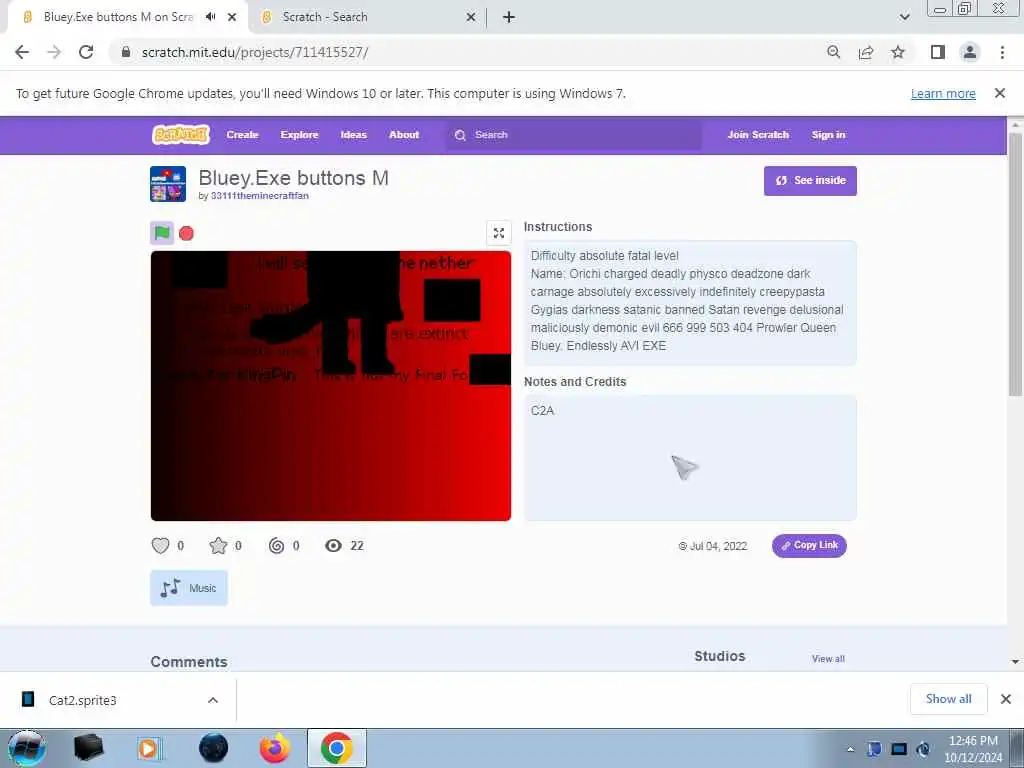Click the volume icon in system tray
The width and height of the screenshot is (1024, 768).
pyautogui.click(x=923, y=749)
